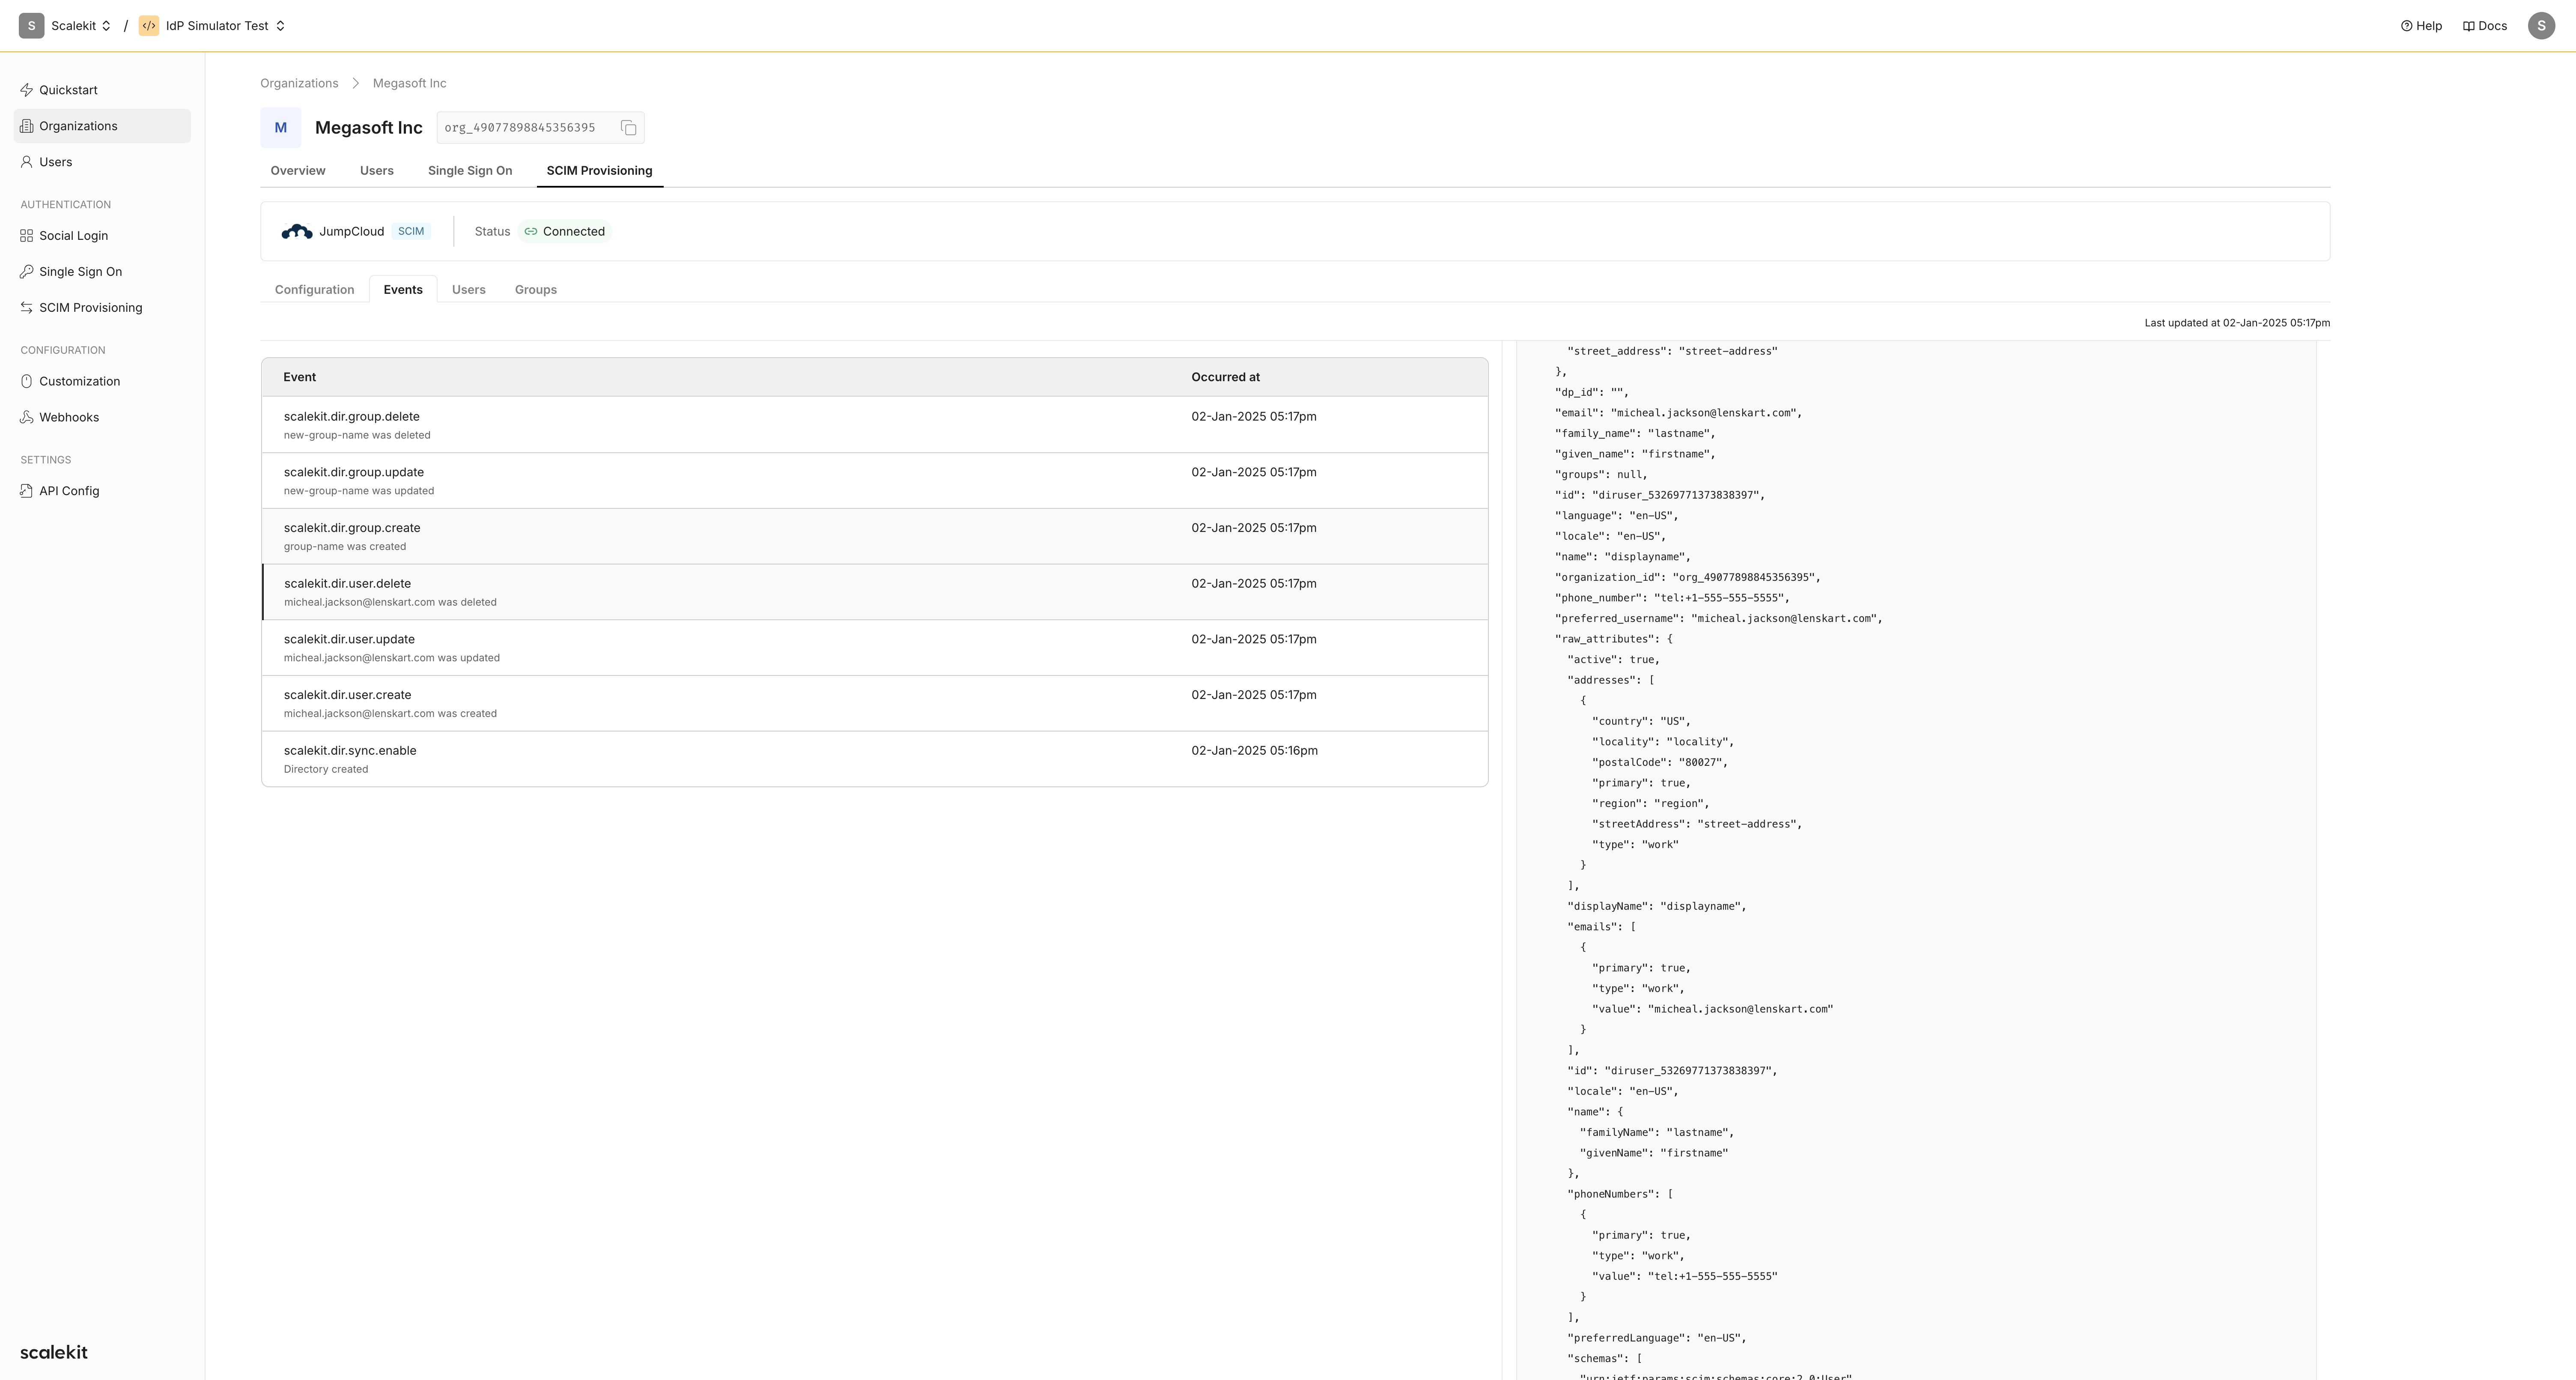Click the IdP Simulator Test environment icon

click(149, 26)
